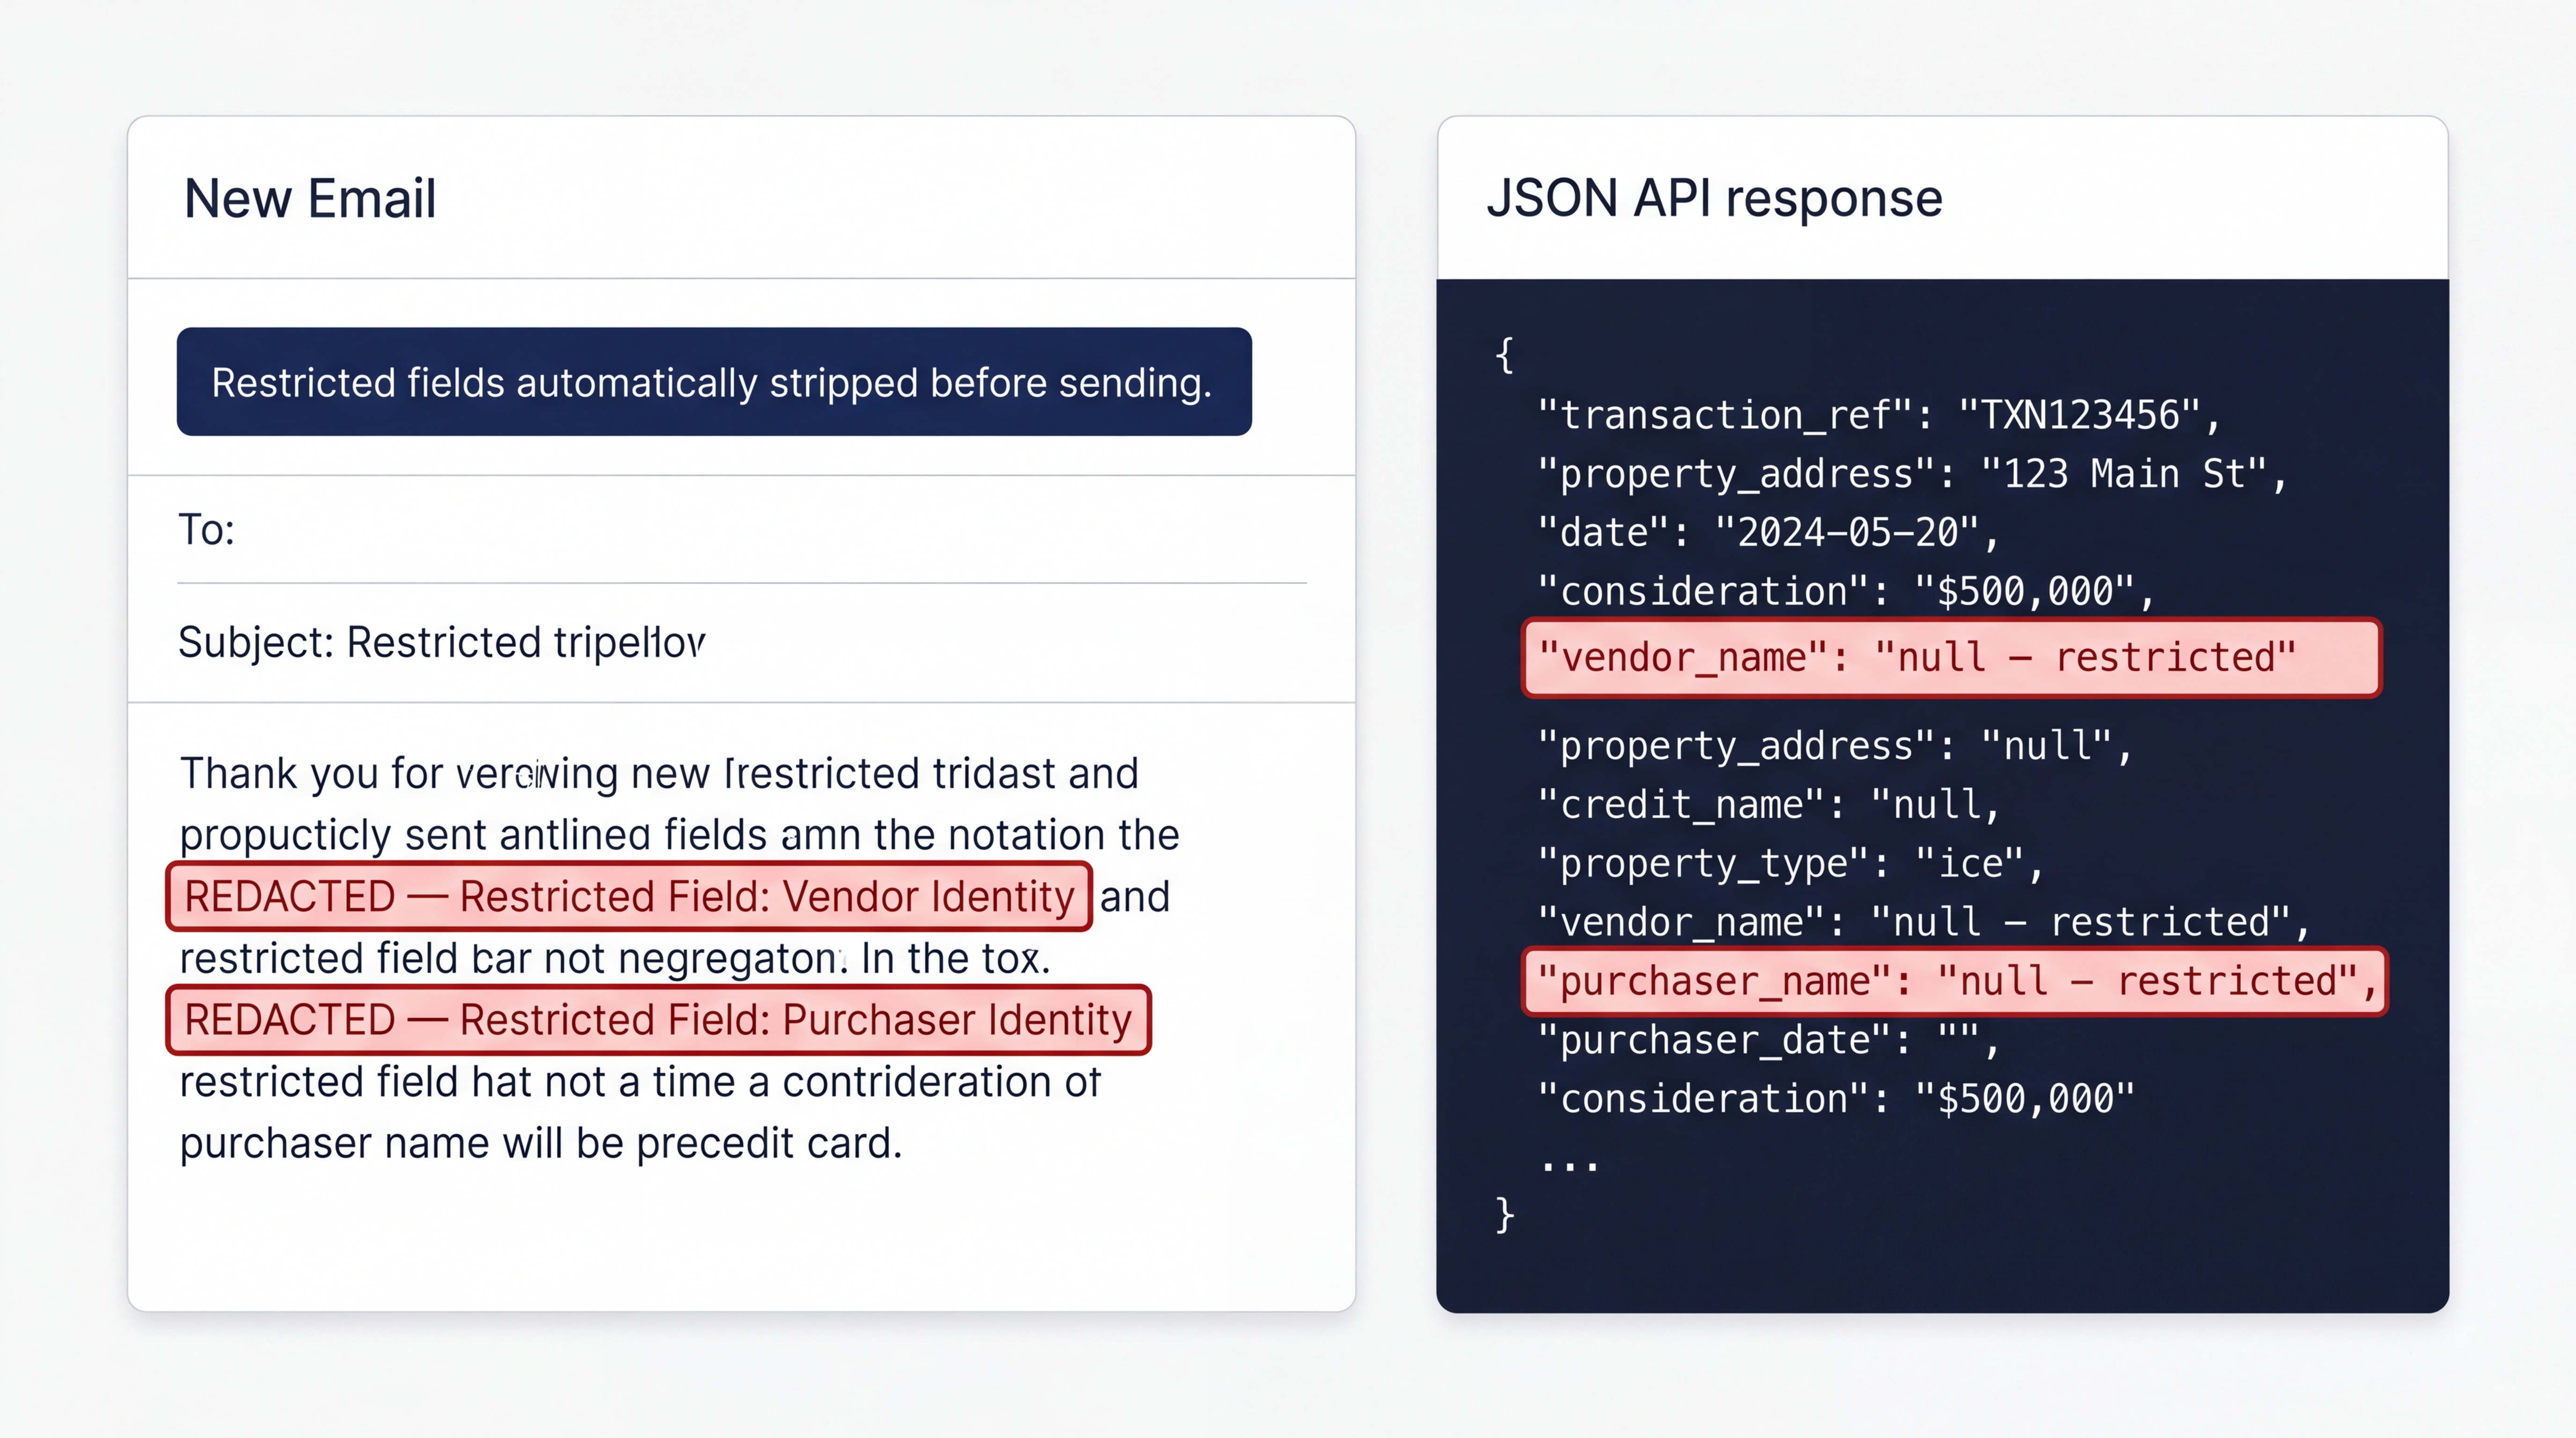Select the "REDACTED — Restricted Field: Vendor Identity" tag
The width and height of the screenshot is (2576, 1438).
629,896
